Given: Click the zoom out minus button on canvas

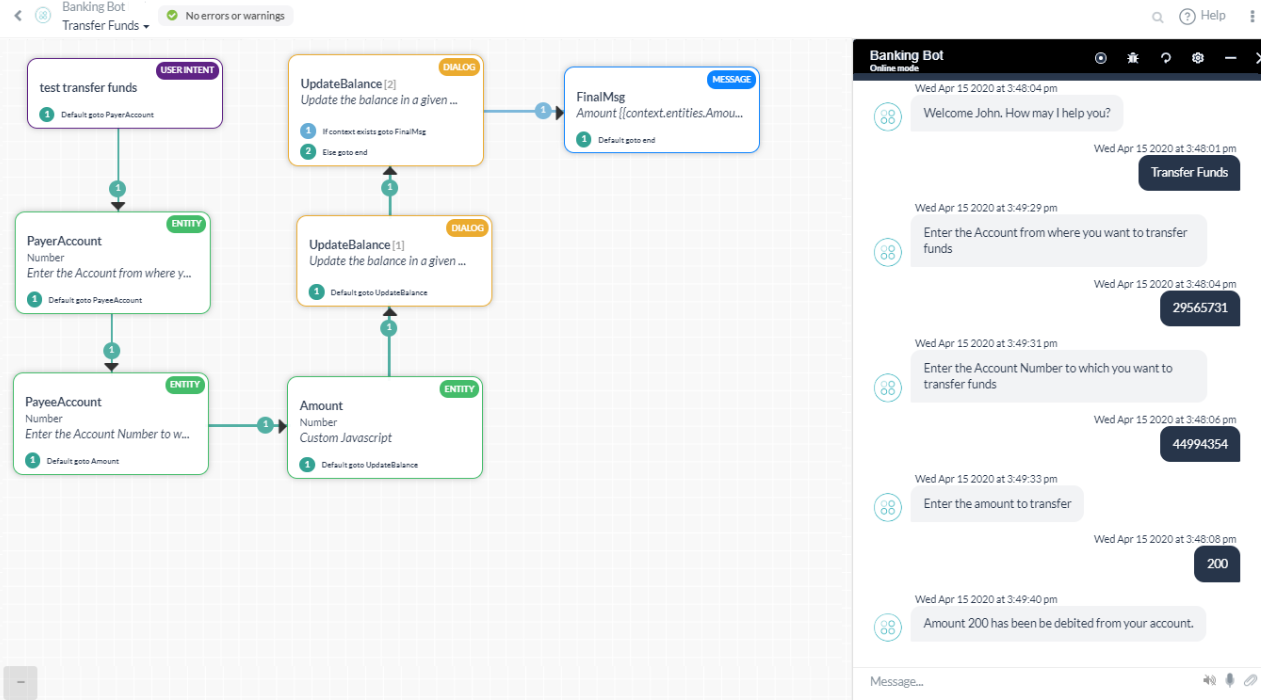Looking at the screenshot, I should click(20, 682).
